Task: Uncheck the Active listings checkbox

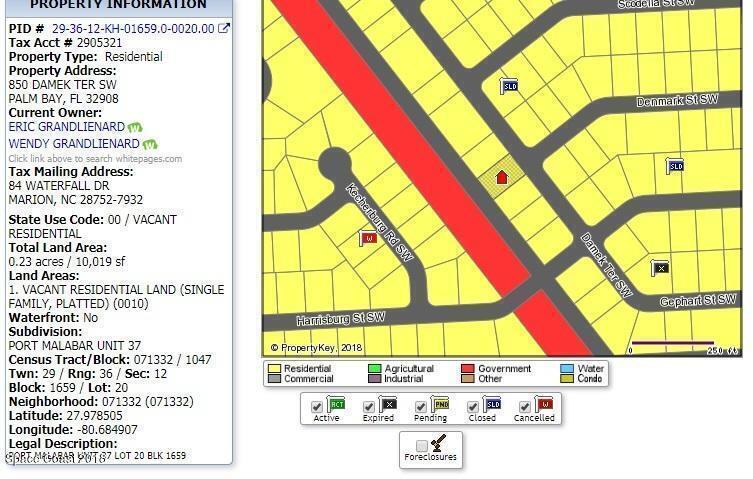Action: tap(317, 407)
